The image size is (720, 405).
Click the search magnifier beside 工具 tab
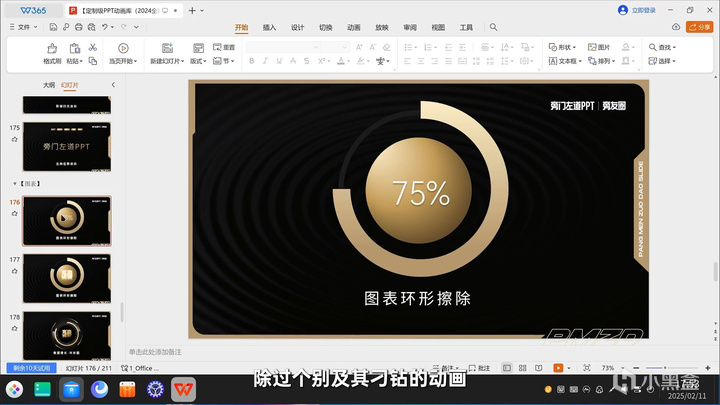pyautogui.click(x=493, y=27)
